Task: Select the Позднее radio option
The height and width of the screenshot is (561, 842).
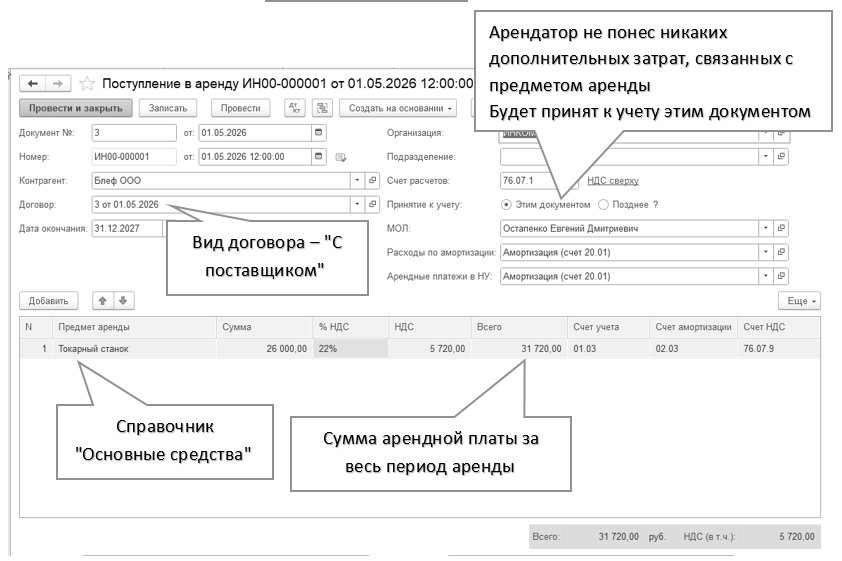Action: [604, 205]
